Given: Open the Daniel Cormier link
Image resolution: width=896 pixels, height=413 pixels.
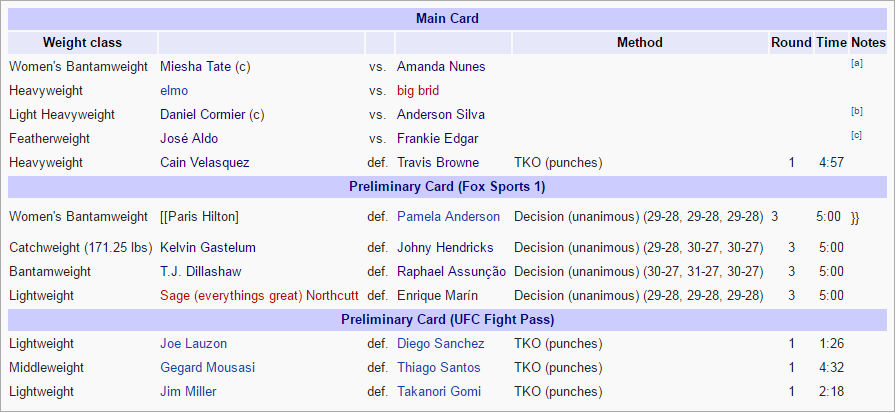Looking at the screenshot, I should coord(203,115).
